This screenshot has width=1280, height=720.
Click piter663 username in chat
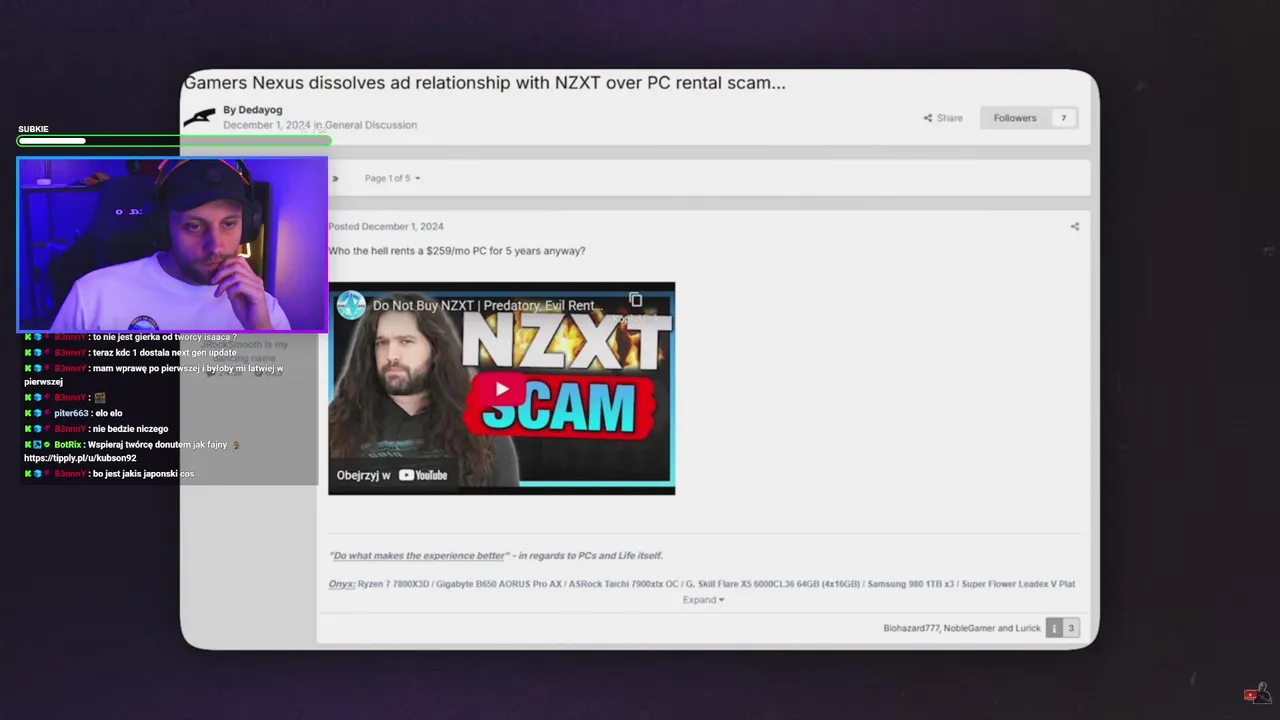[71, 413]
